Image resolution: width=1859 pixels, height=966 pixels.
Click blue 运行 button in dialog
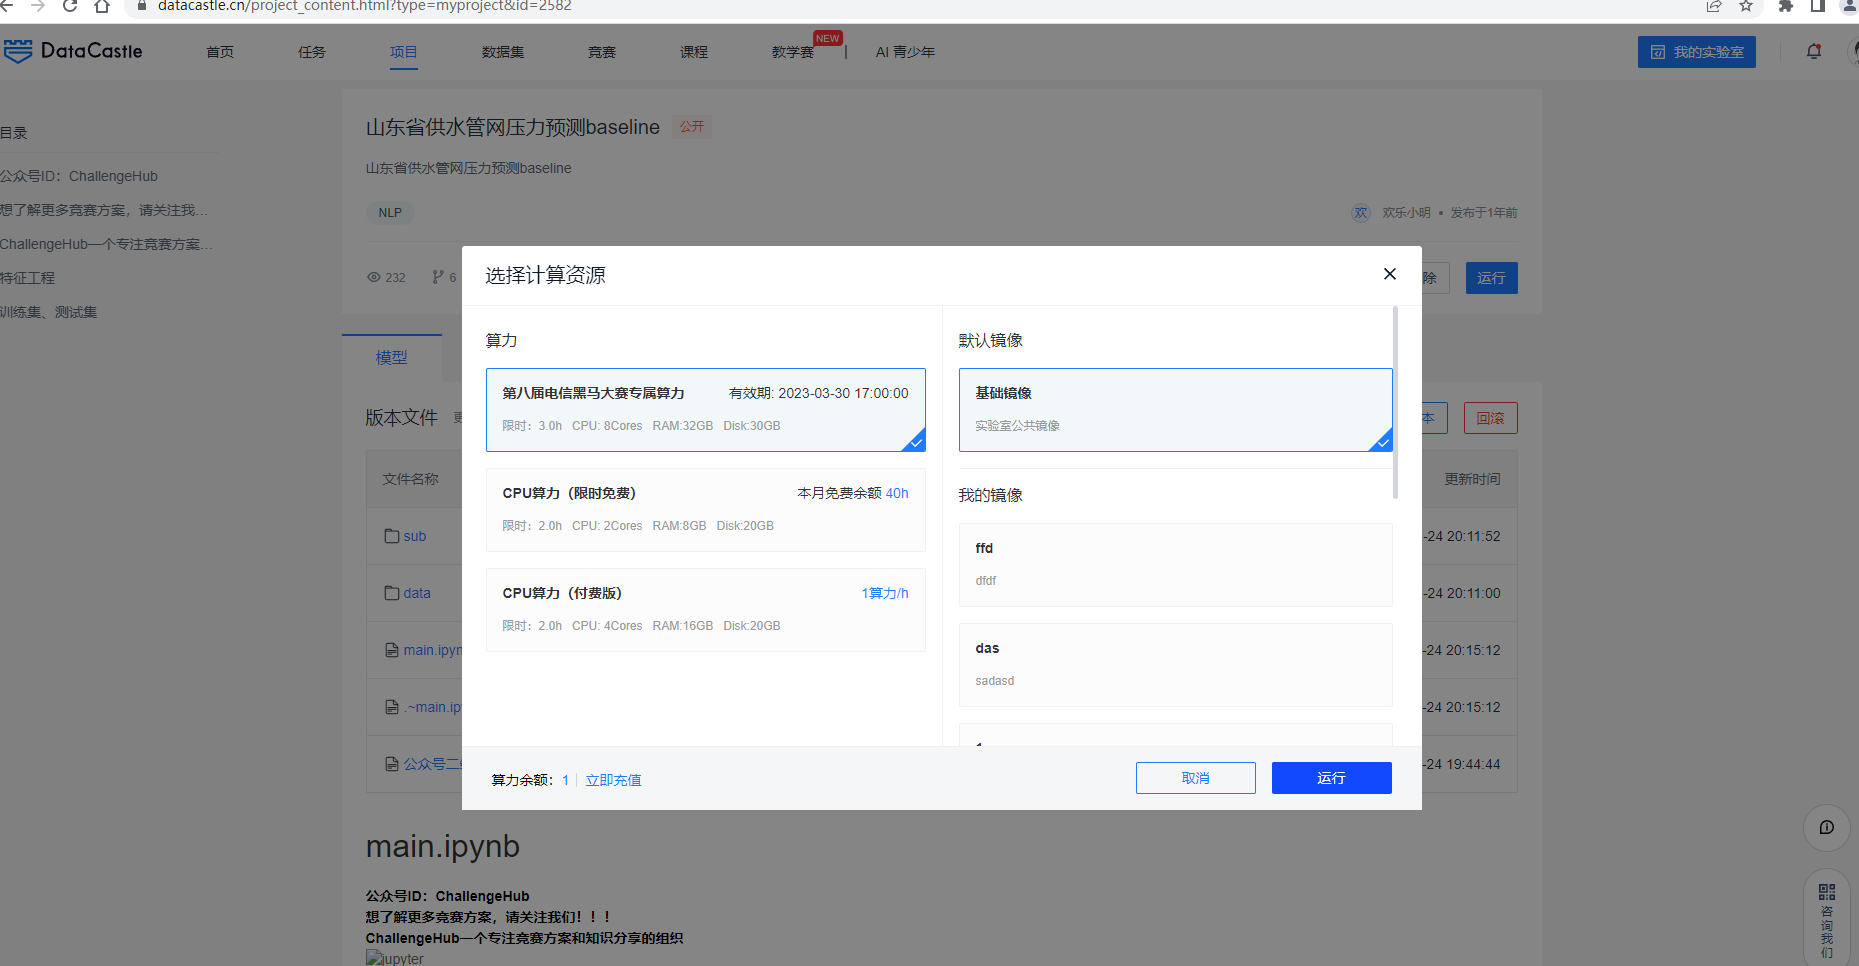tap(1331, 778)
